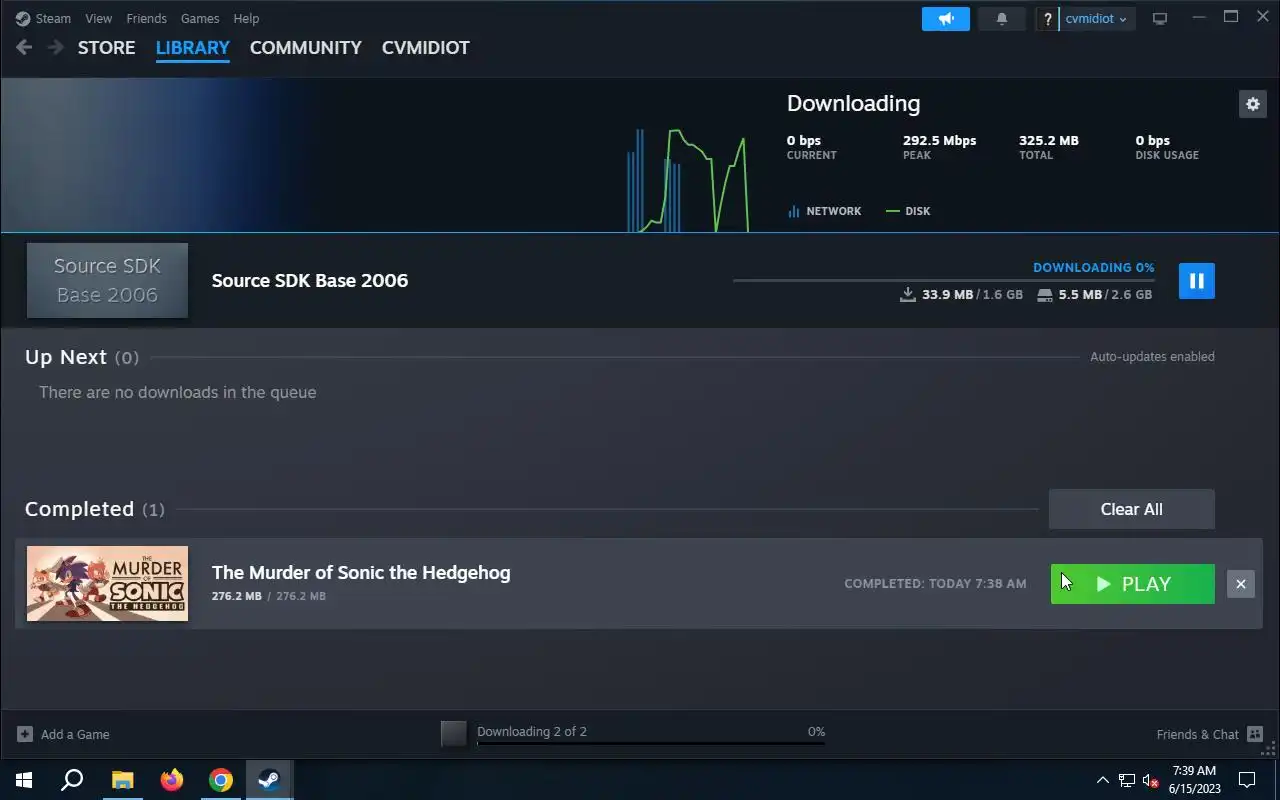This screenshot has width=1280, height=800.
Task: Click the 325.2 MB total value
Action: click(1049, 140)
